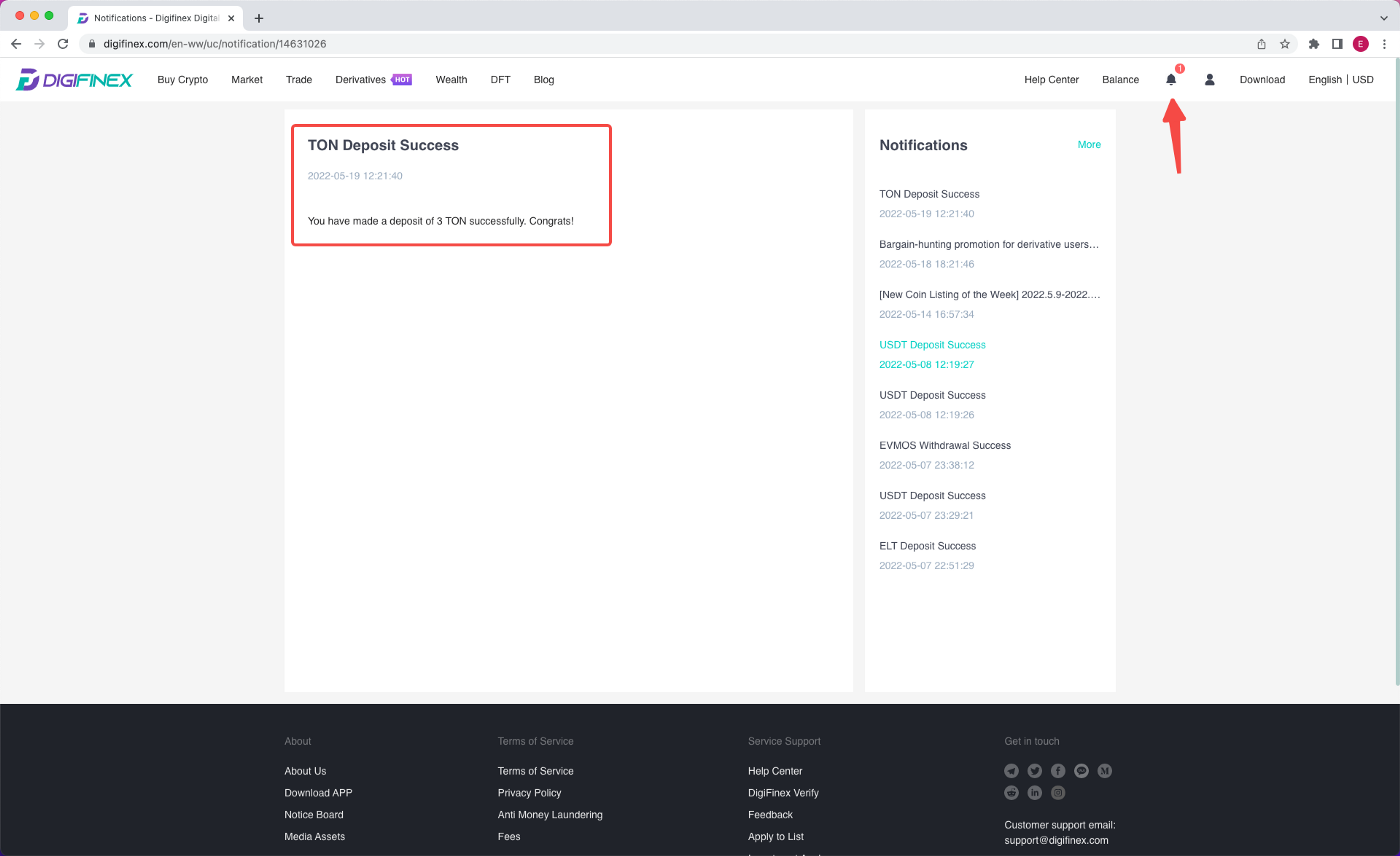Close the Notifications browser tab
The width and height of the screenshot is (1400, 856).
[231, 18]
